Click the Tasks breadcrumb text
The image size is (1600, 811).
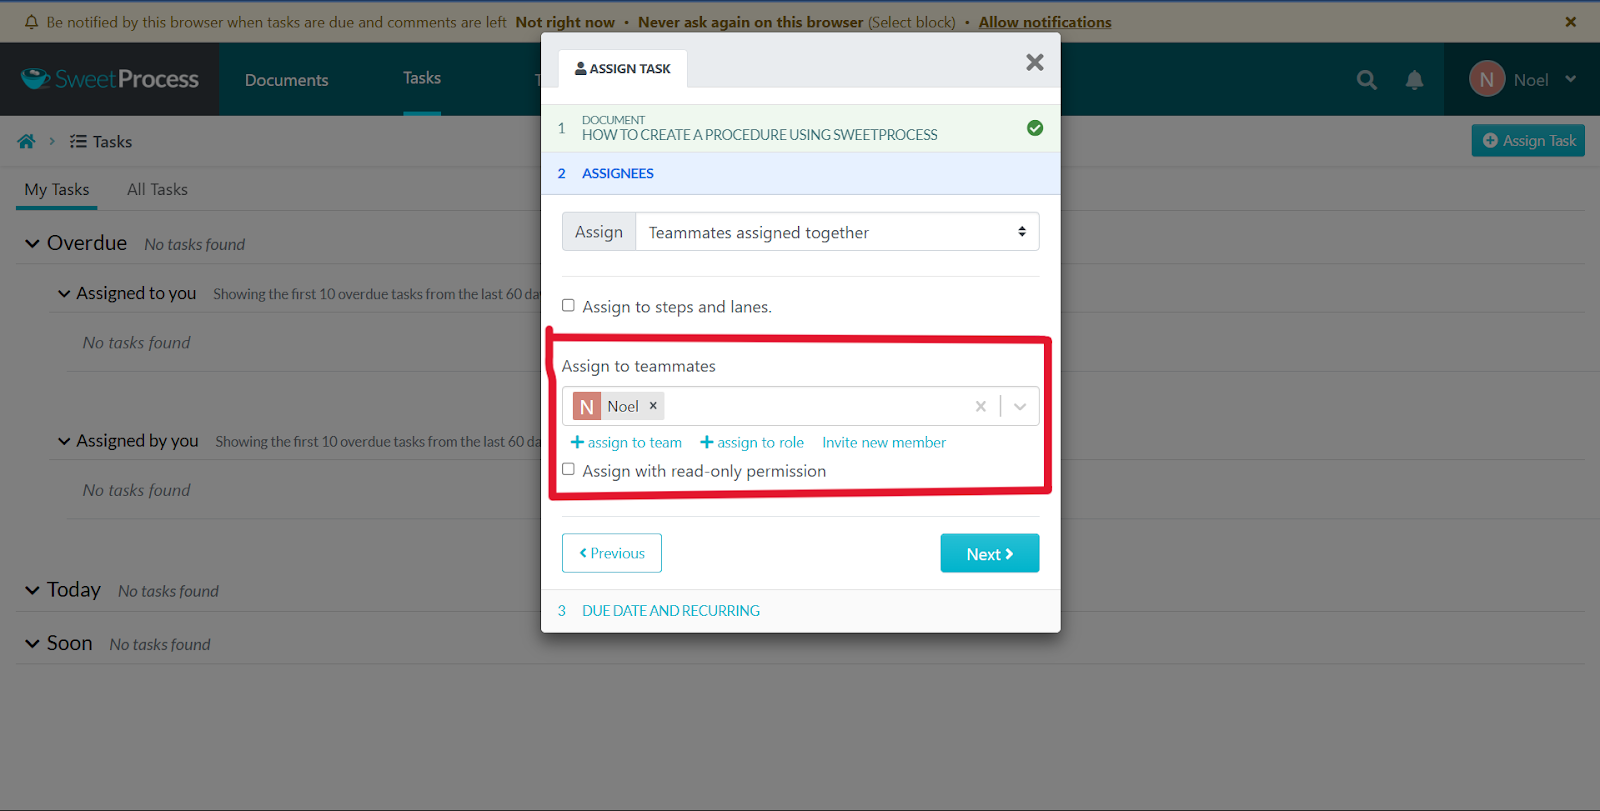point(112,142)
